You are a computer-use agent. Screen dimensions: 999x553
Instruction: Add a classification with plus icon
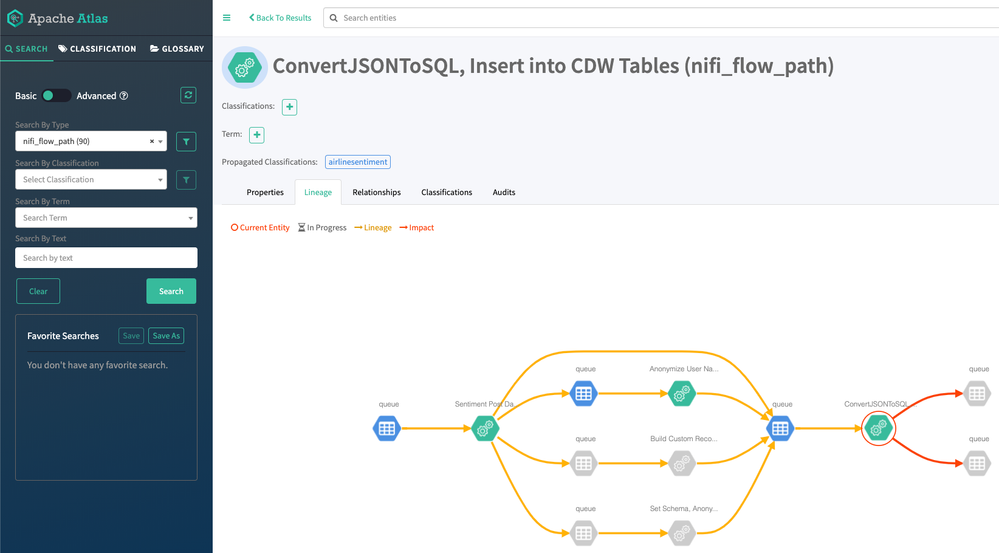point(289,107)
